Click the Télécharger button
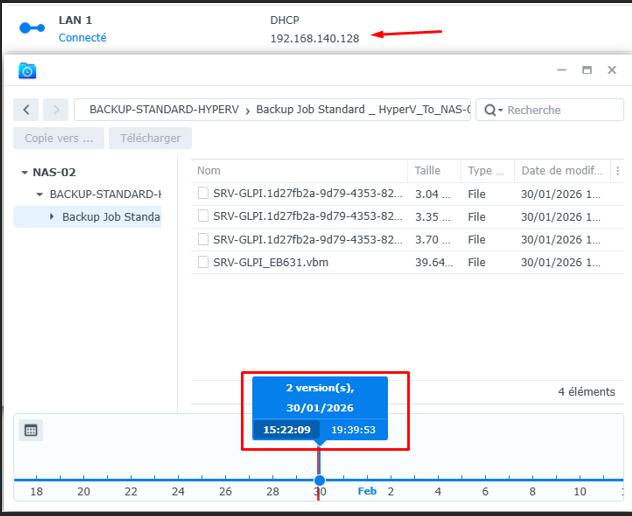 pyautogui.click(x=150, y=138)
